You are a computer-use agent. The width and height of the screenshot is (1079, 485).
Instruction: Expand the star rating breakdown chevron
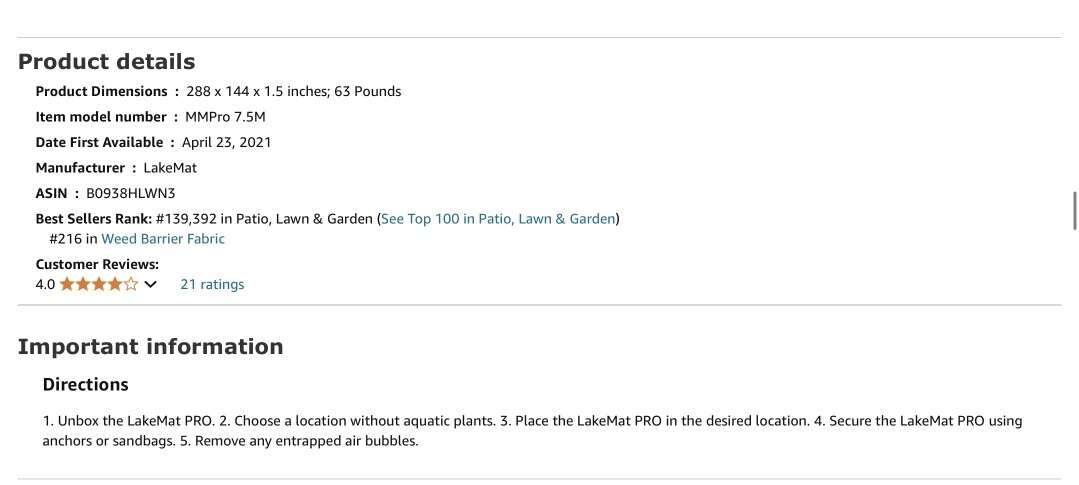click(x=151, y=284)
